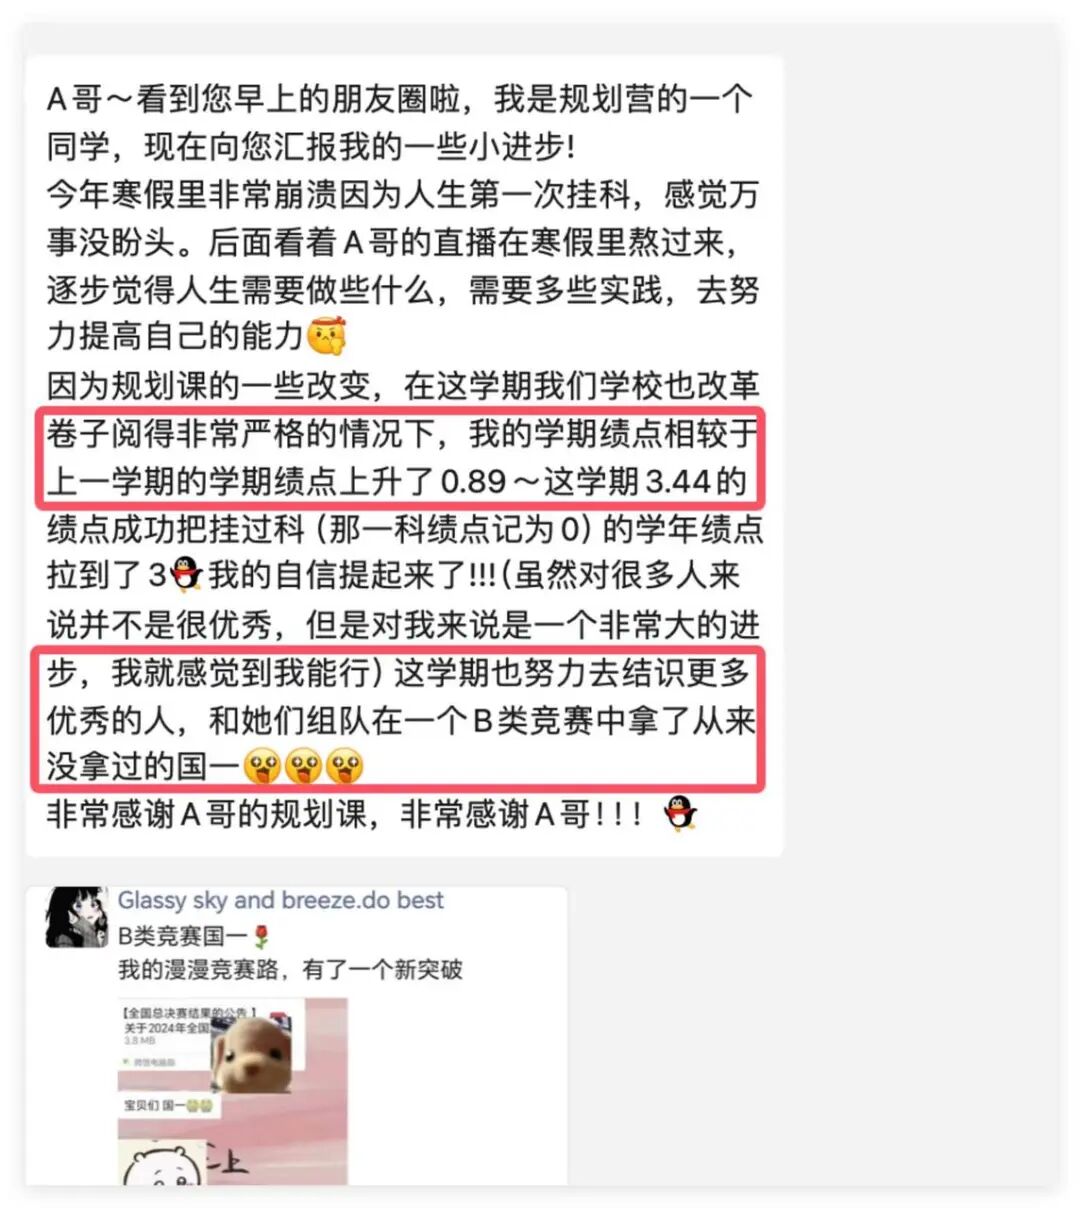1080x1208 pixels.
Task: Click the post caption B类竞赛国一
Action: [184, 937]
